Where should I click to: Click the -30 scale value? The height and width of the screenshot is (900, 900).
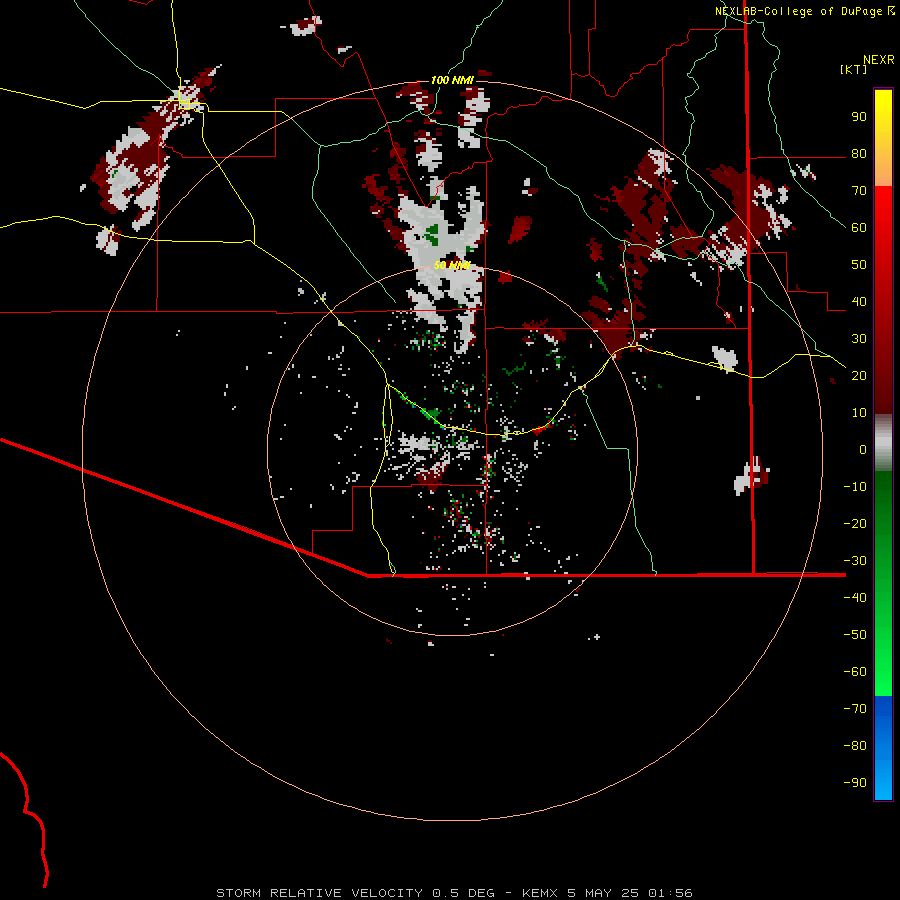(x=855, y=561)
